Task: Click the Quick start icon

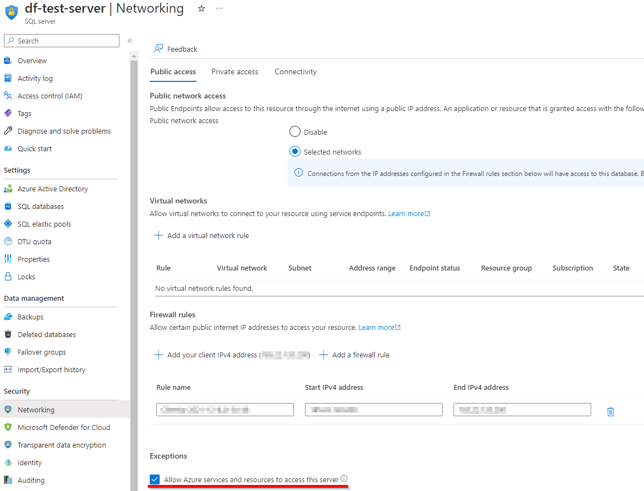Action: [x=8, y=148]
